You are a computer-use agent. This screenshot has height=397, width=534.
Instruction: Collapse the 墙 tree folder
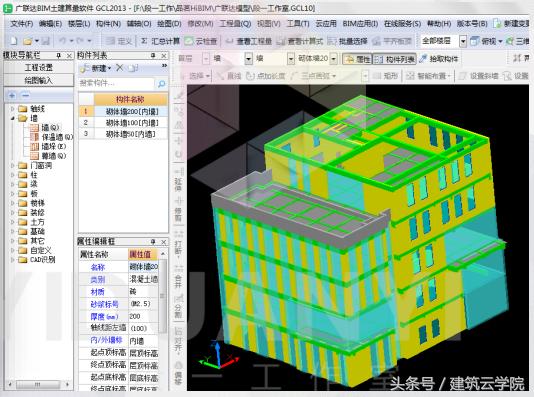click(x=13, y=118)
